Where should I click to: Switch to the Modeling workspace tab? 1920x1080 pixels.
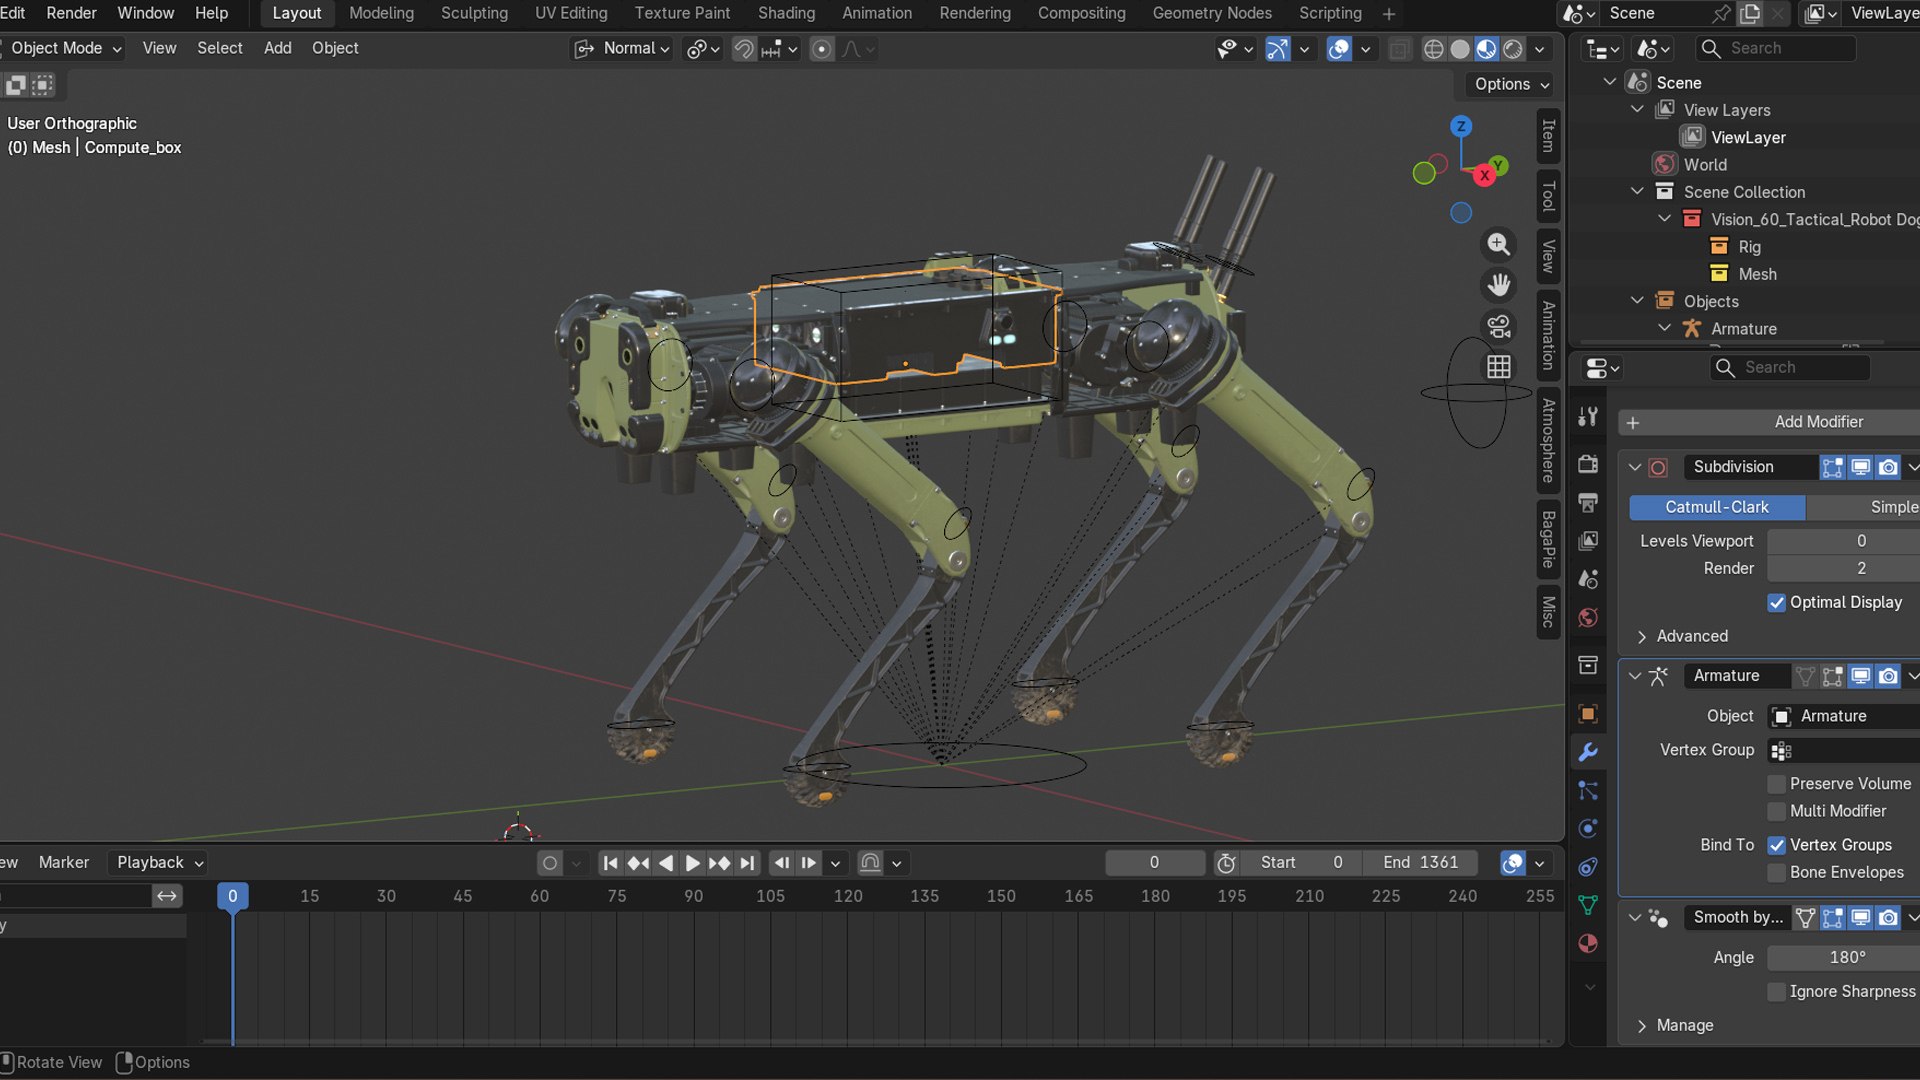[381, 13]
